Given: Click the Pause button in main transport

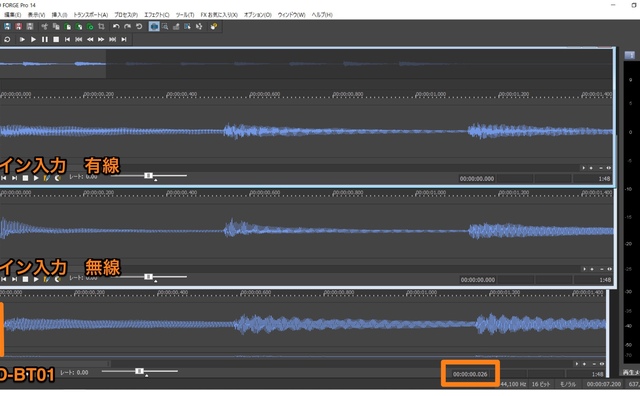Looking at the screenshot, I should click(44, 39).
